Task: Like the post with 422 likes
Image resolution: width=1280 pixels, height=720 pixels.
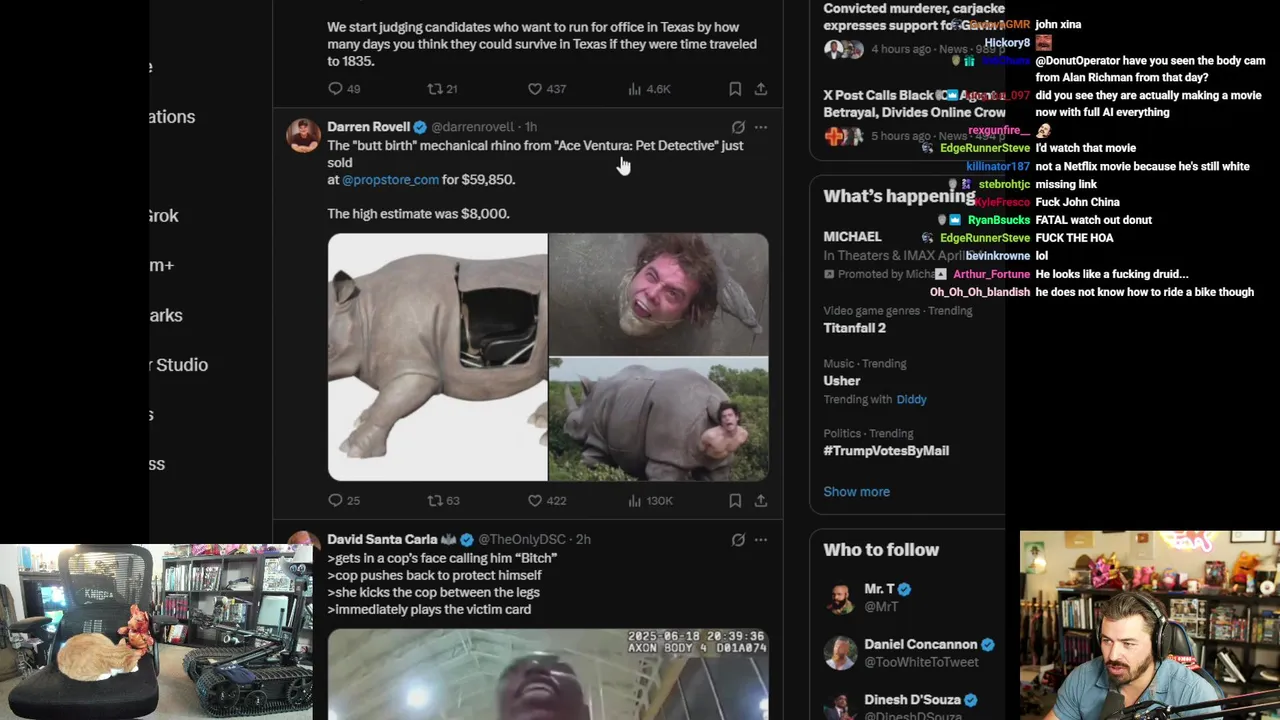Action: tap(535, 500)
